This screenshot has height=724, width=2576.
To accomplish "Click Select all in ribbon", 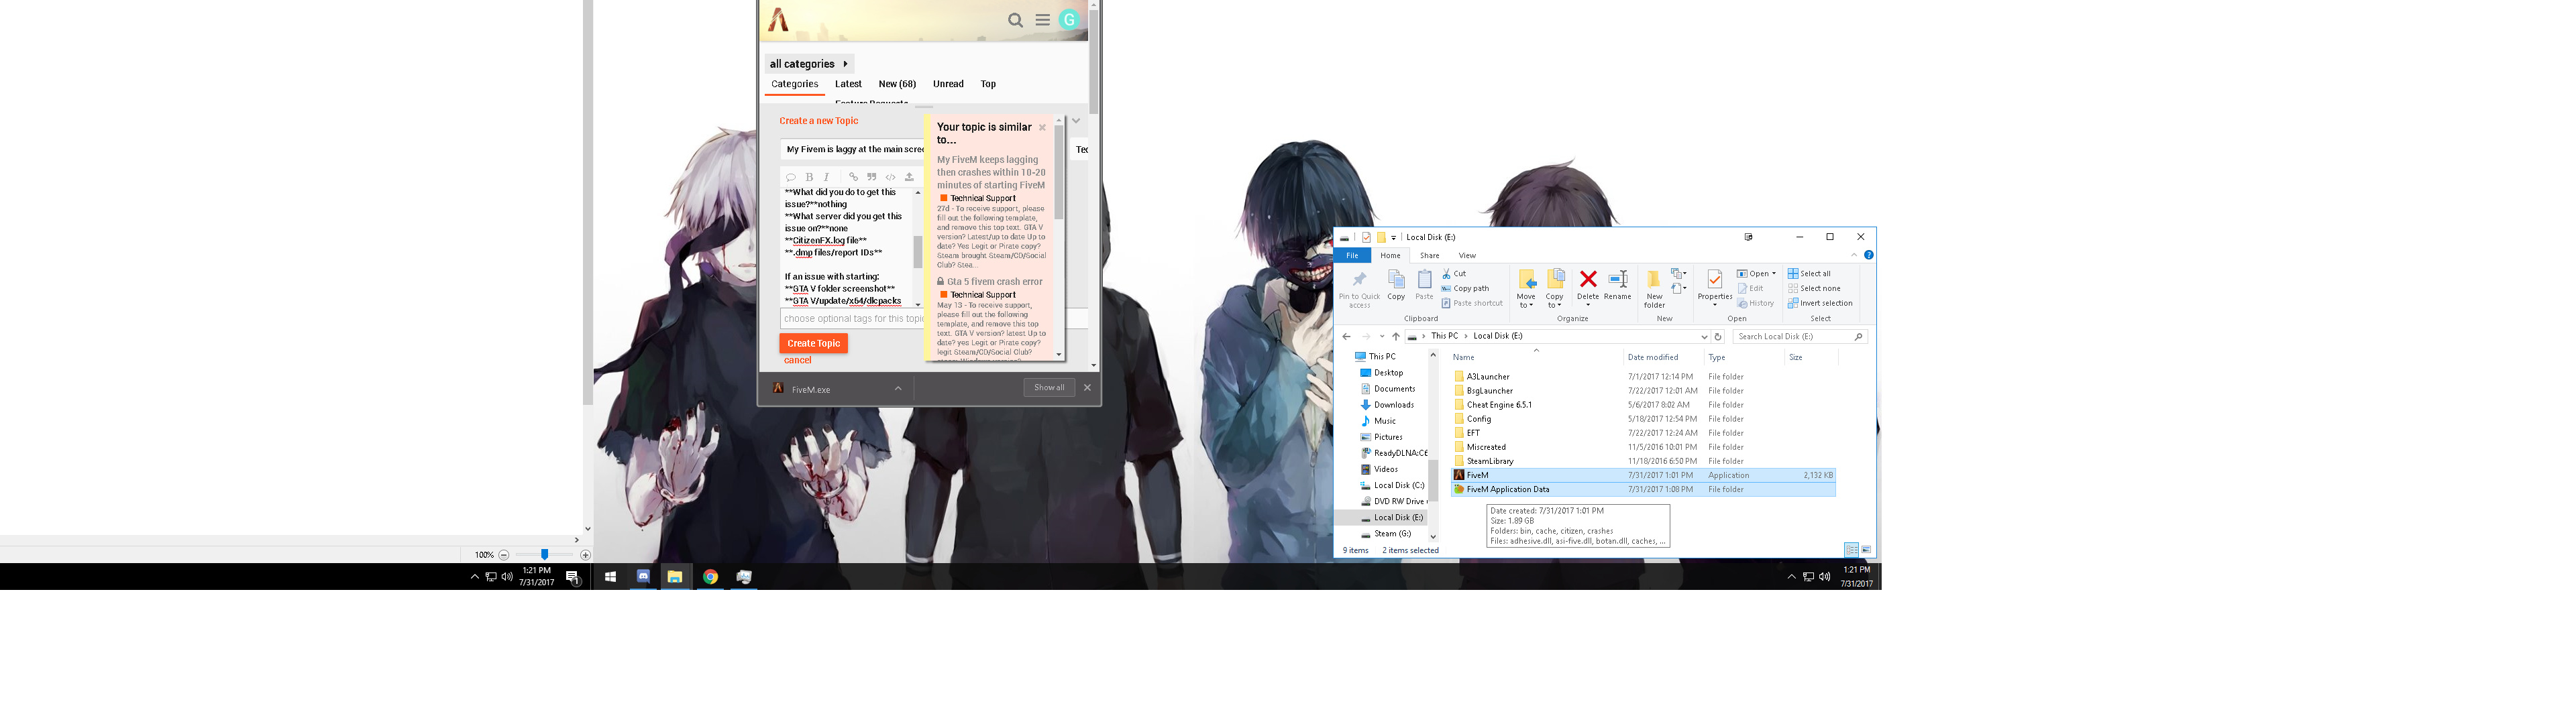I will pyautogui.click(x=1809, y=273).
